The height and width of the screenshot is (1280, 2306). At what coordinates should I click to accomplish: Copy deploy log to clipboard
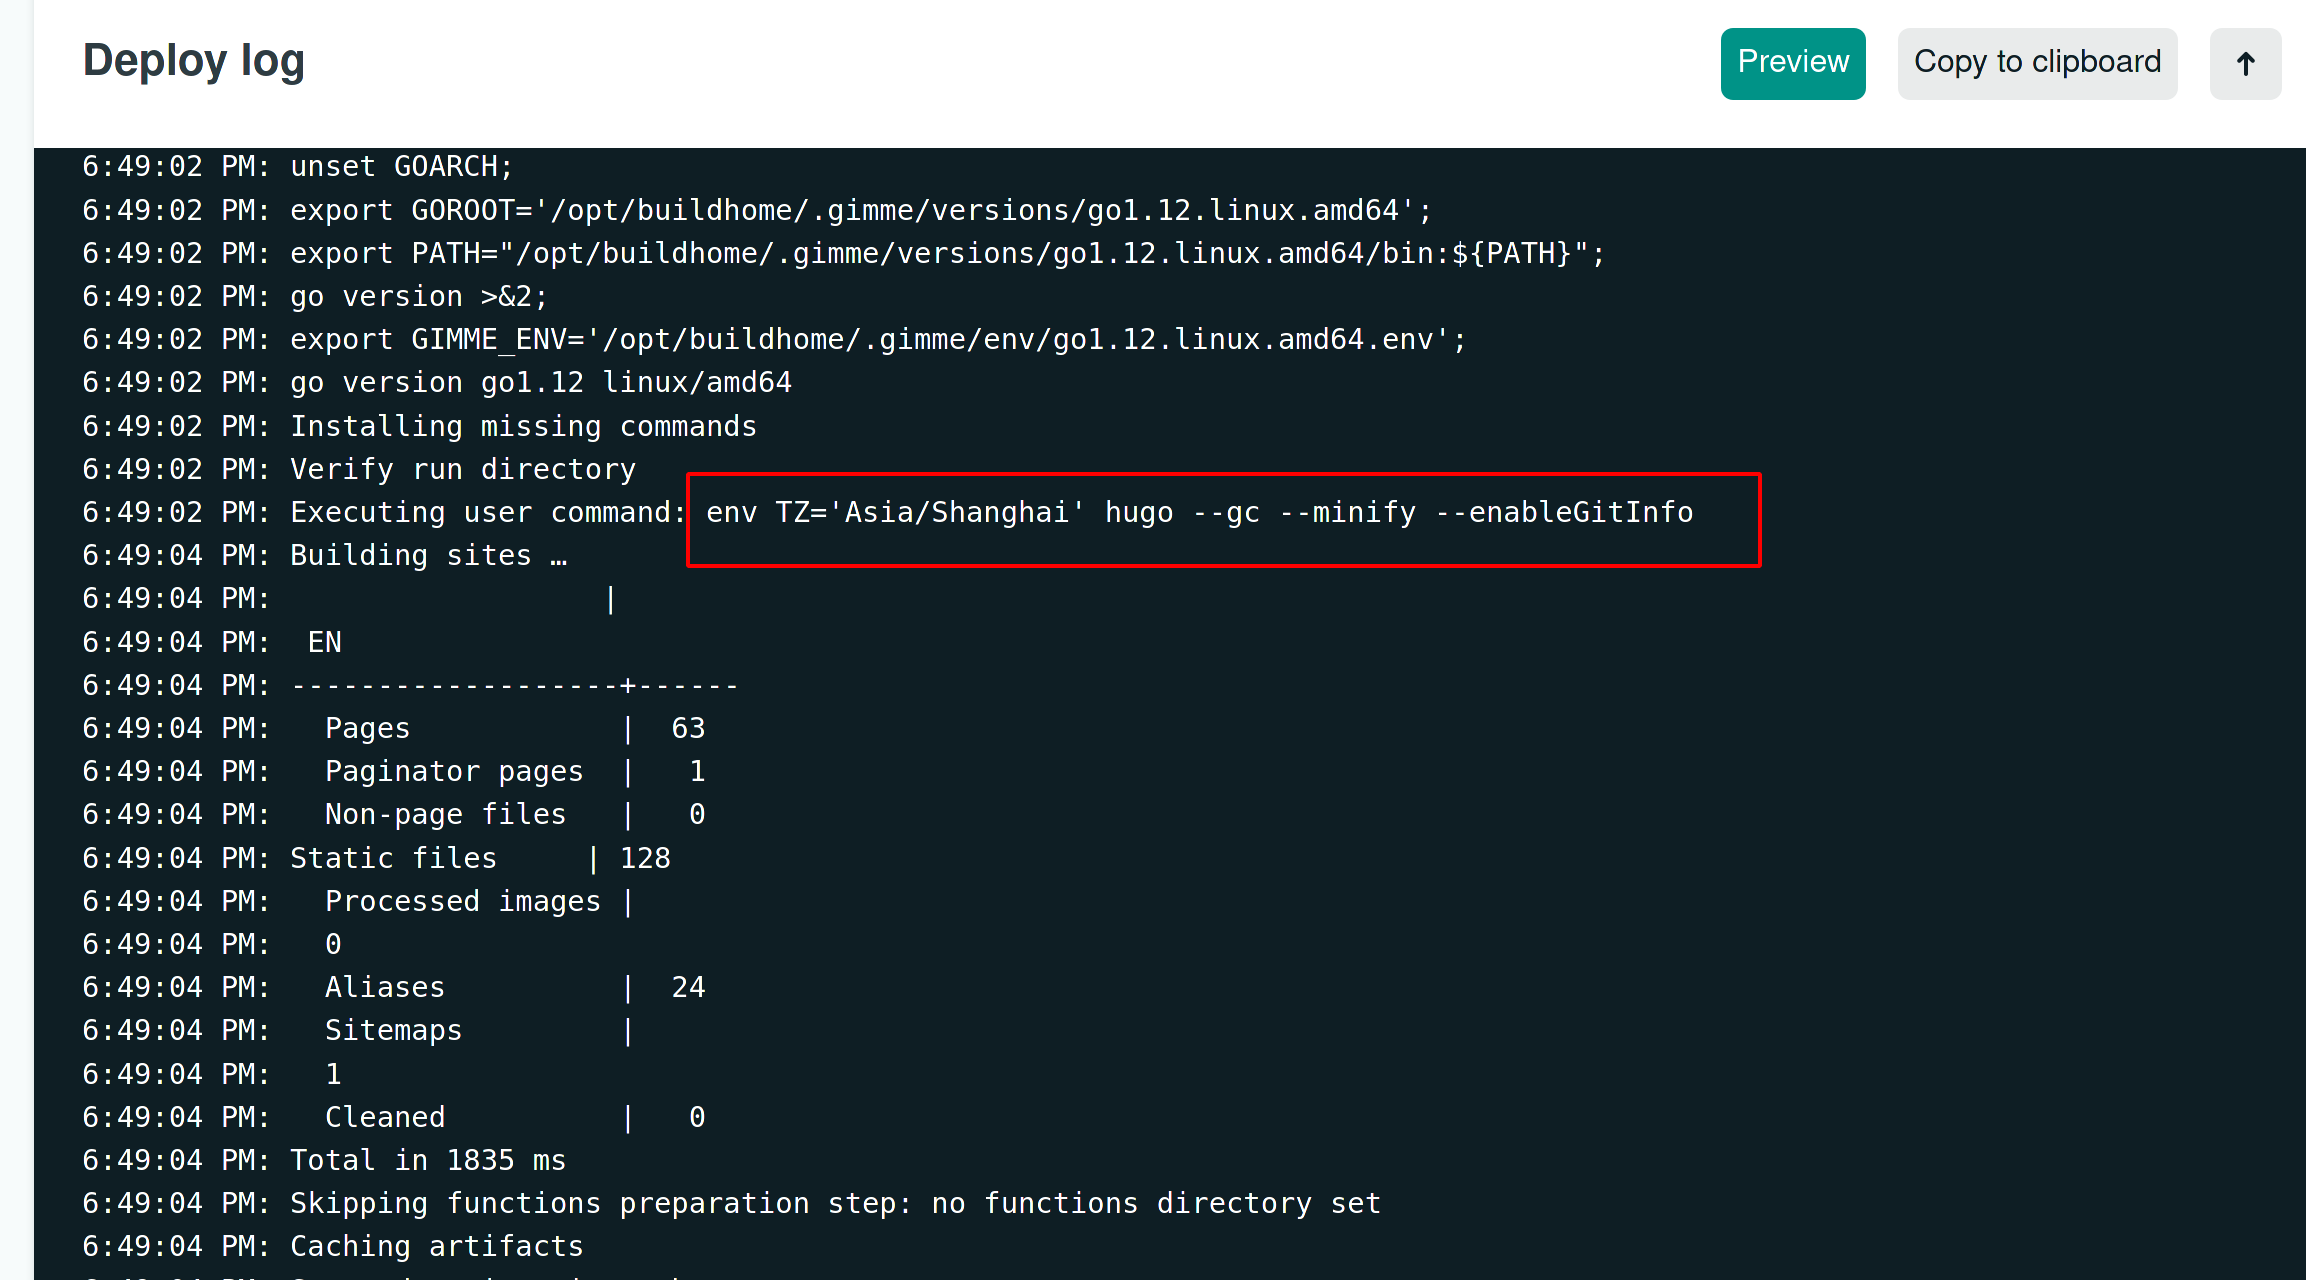click(x=2037, y=63)
